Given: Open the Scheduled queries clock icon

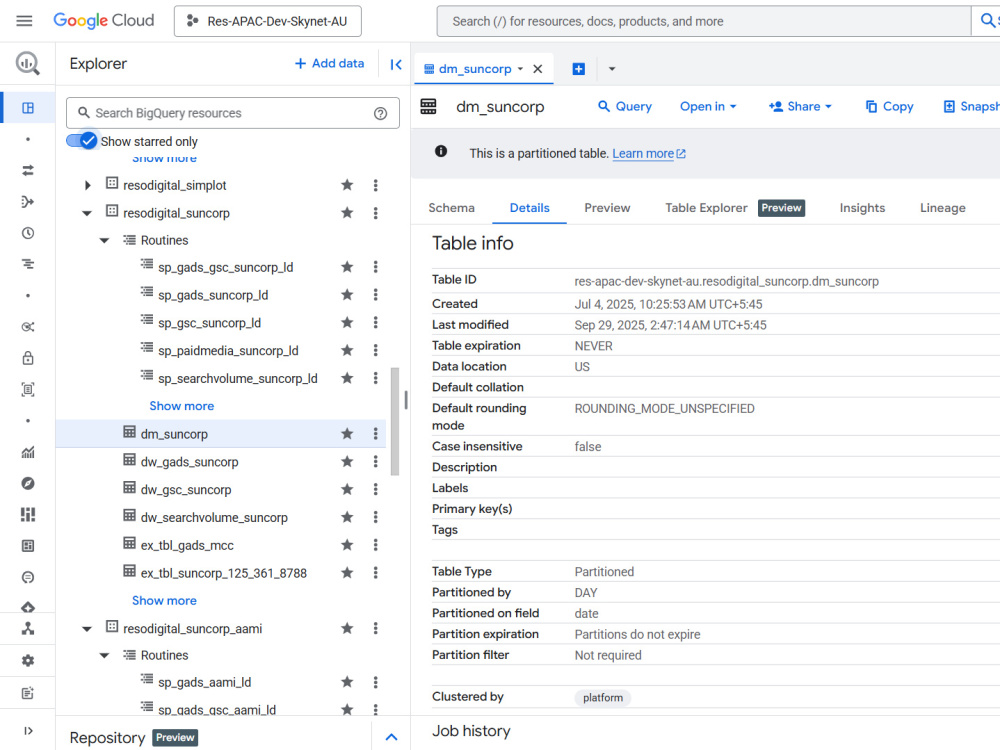Looking at the screenshot, I should tap(27, 233).
